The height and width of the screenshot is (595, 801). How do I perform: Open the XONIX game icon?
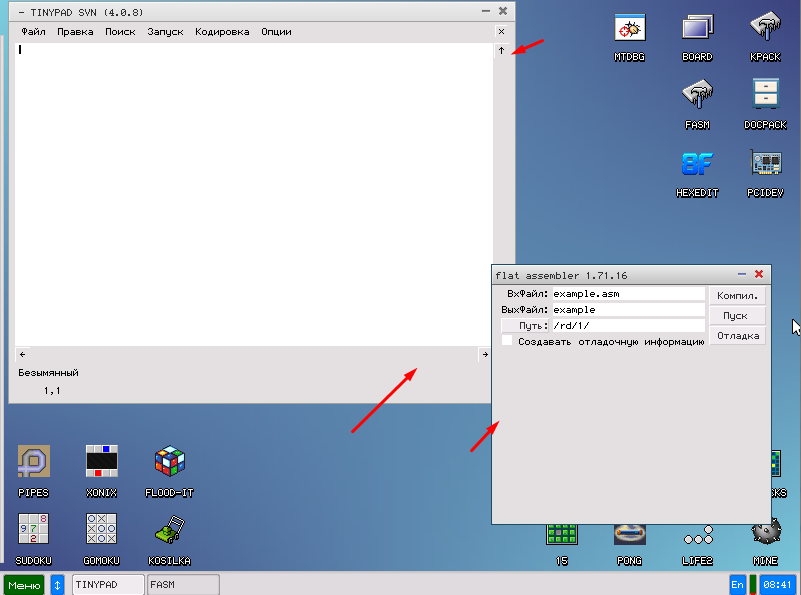(101, 464)
